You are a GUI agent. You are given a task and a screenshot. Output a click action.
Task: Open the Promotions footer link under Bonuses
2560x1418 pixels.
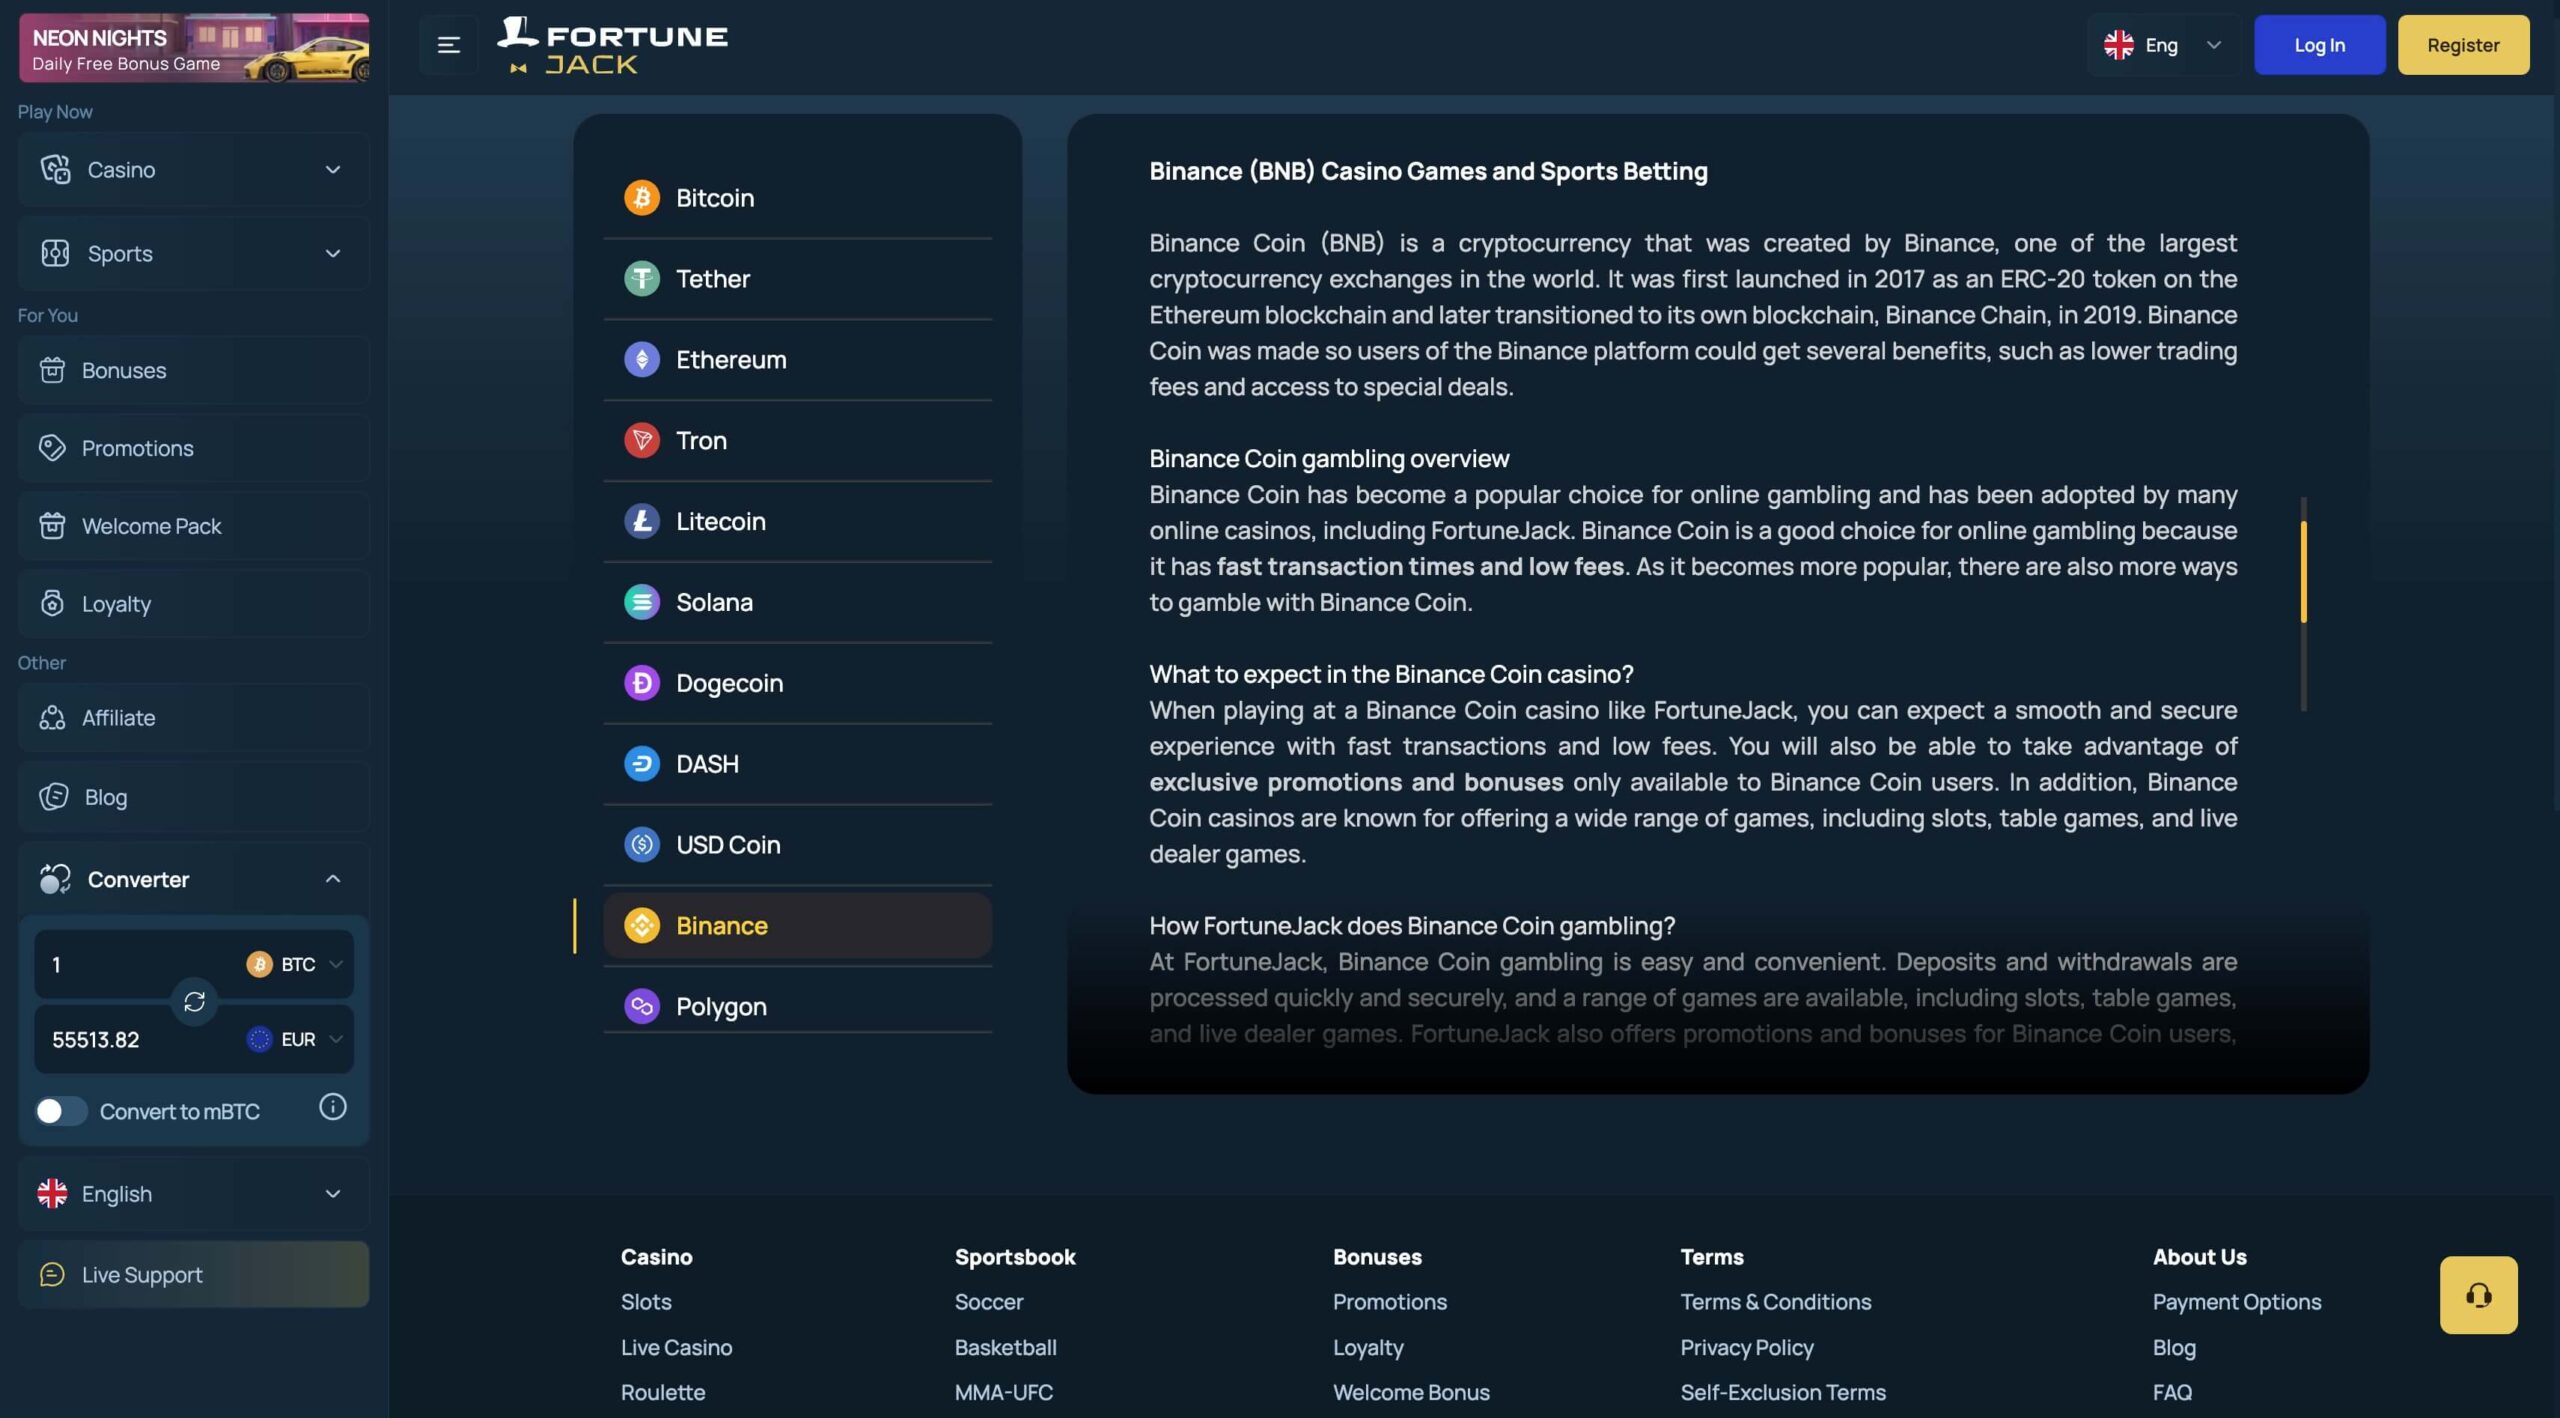[1389, 1302]
